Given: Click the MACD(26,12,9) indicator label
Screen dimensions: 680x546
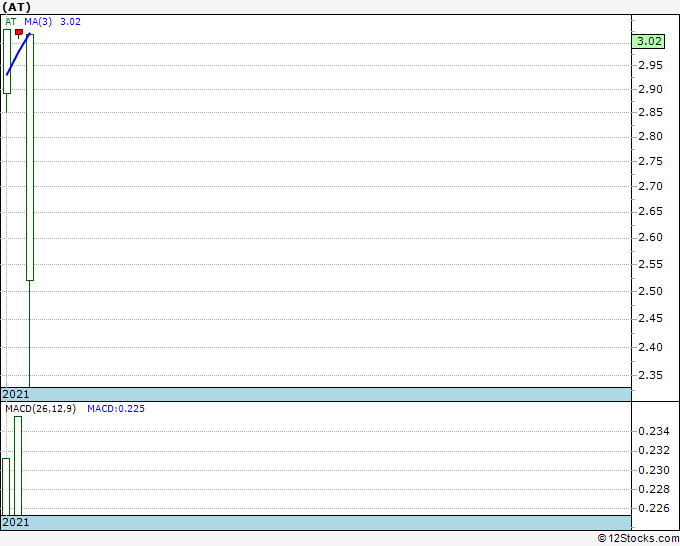Looking at the screenshot, I should (40, 409).
